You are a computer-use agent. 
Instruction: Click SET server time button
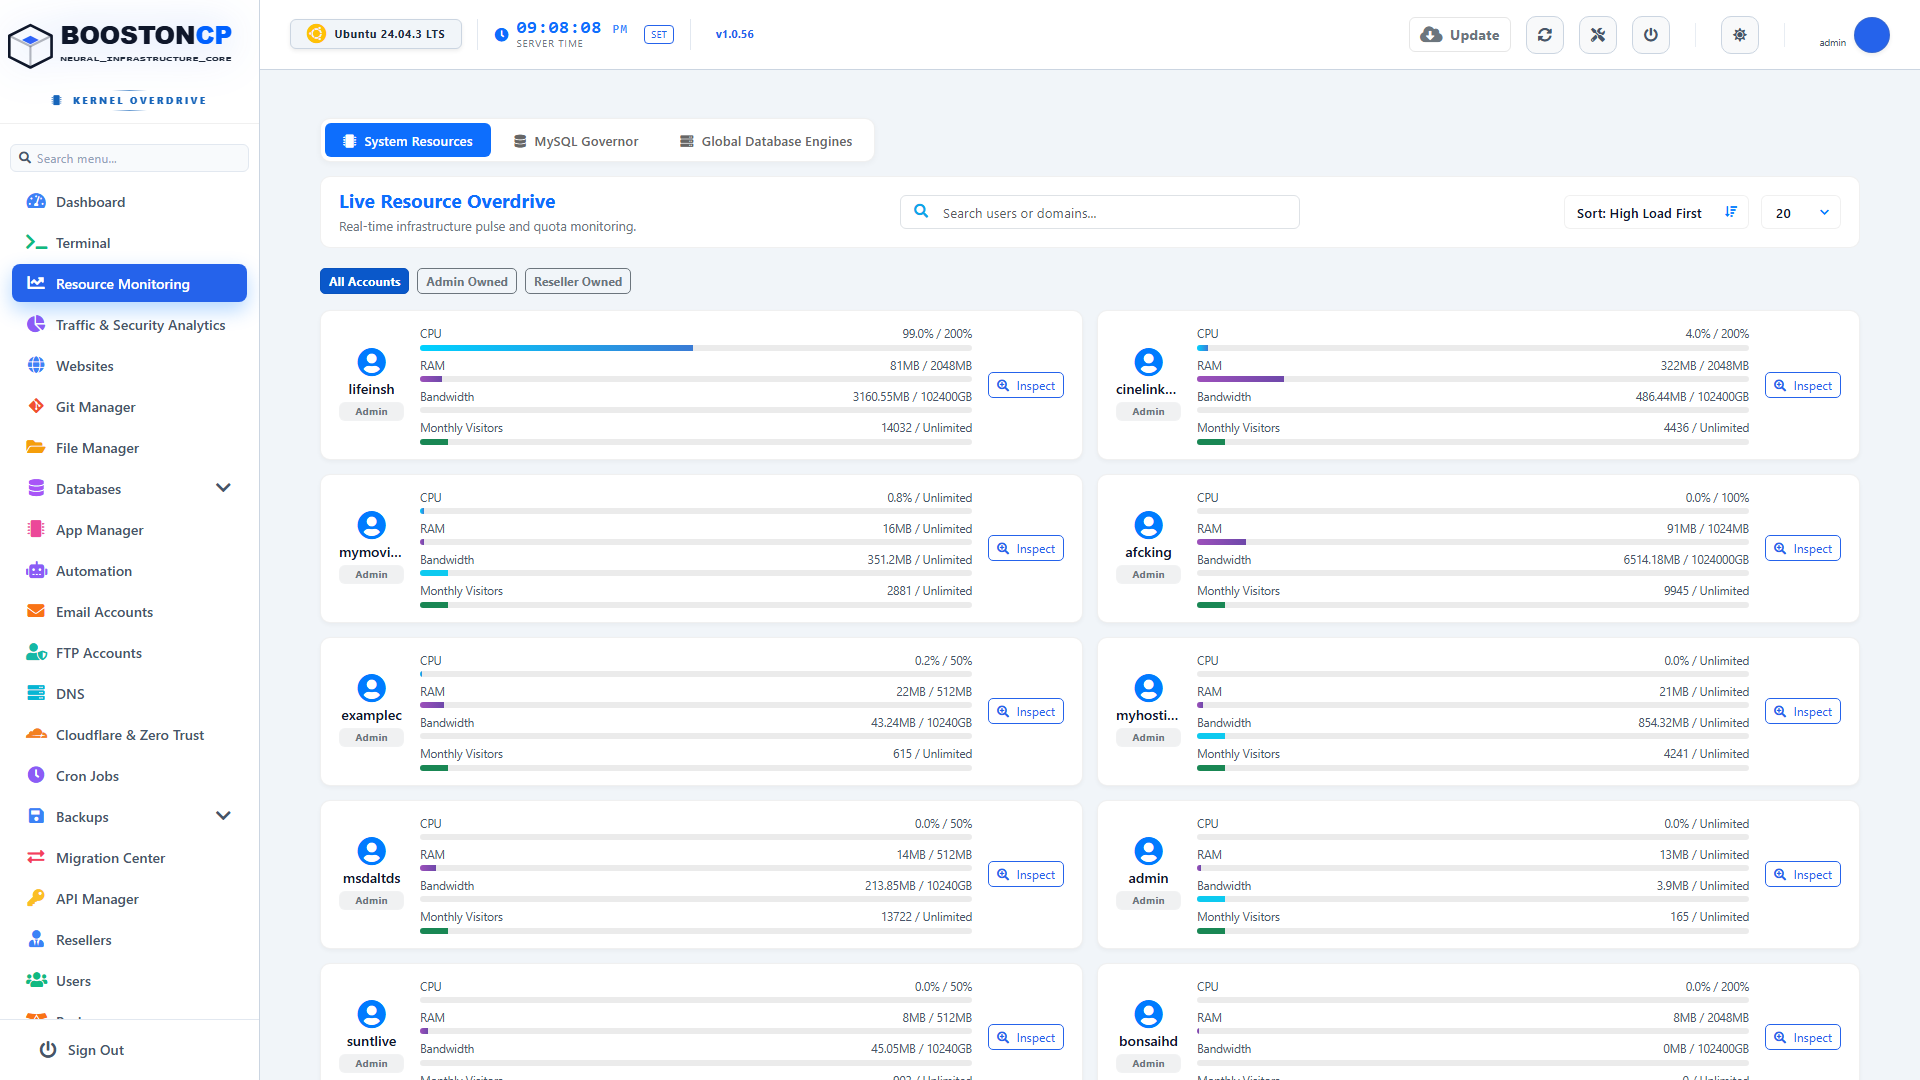tap(659, 35)
